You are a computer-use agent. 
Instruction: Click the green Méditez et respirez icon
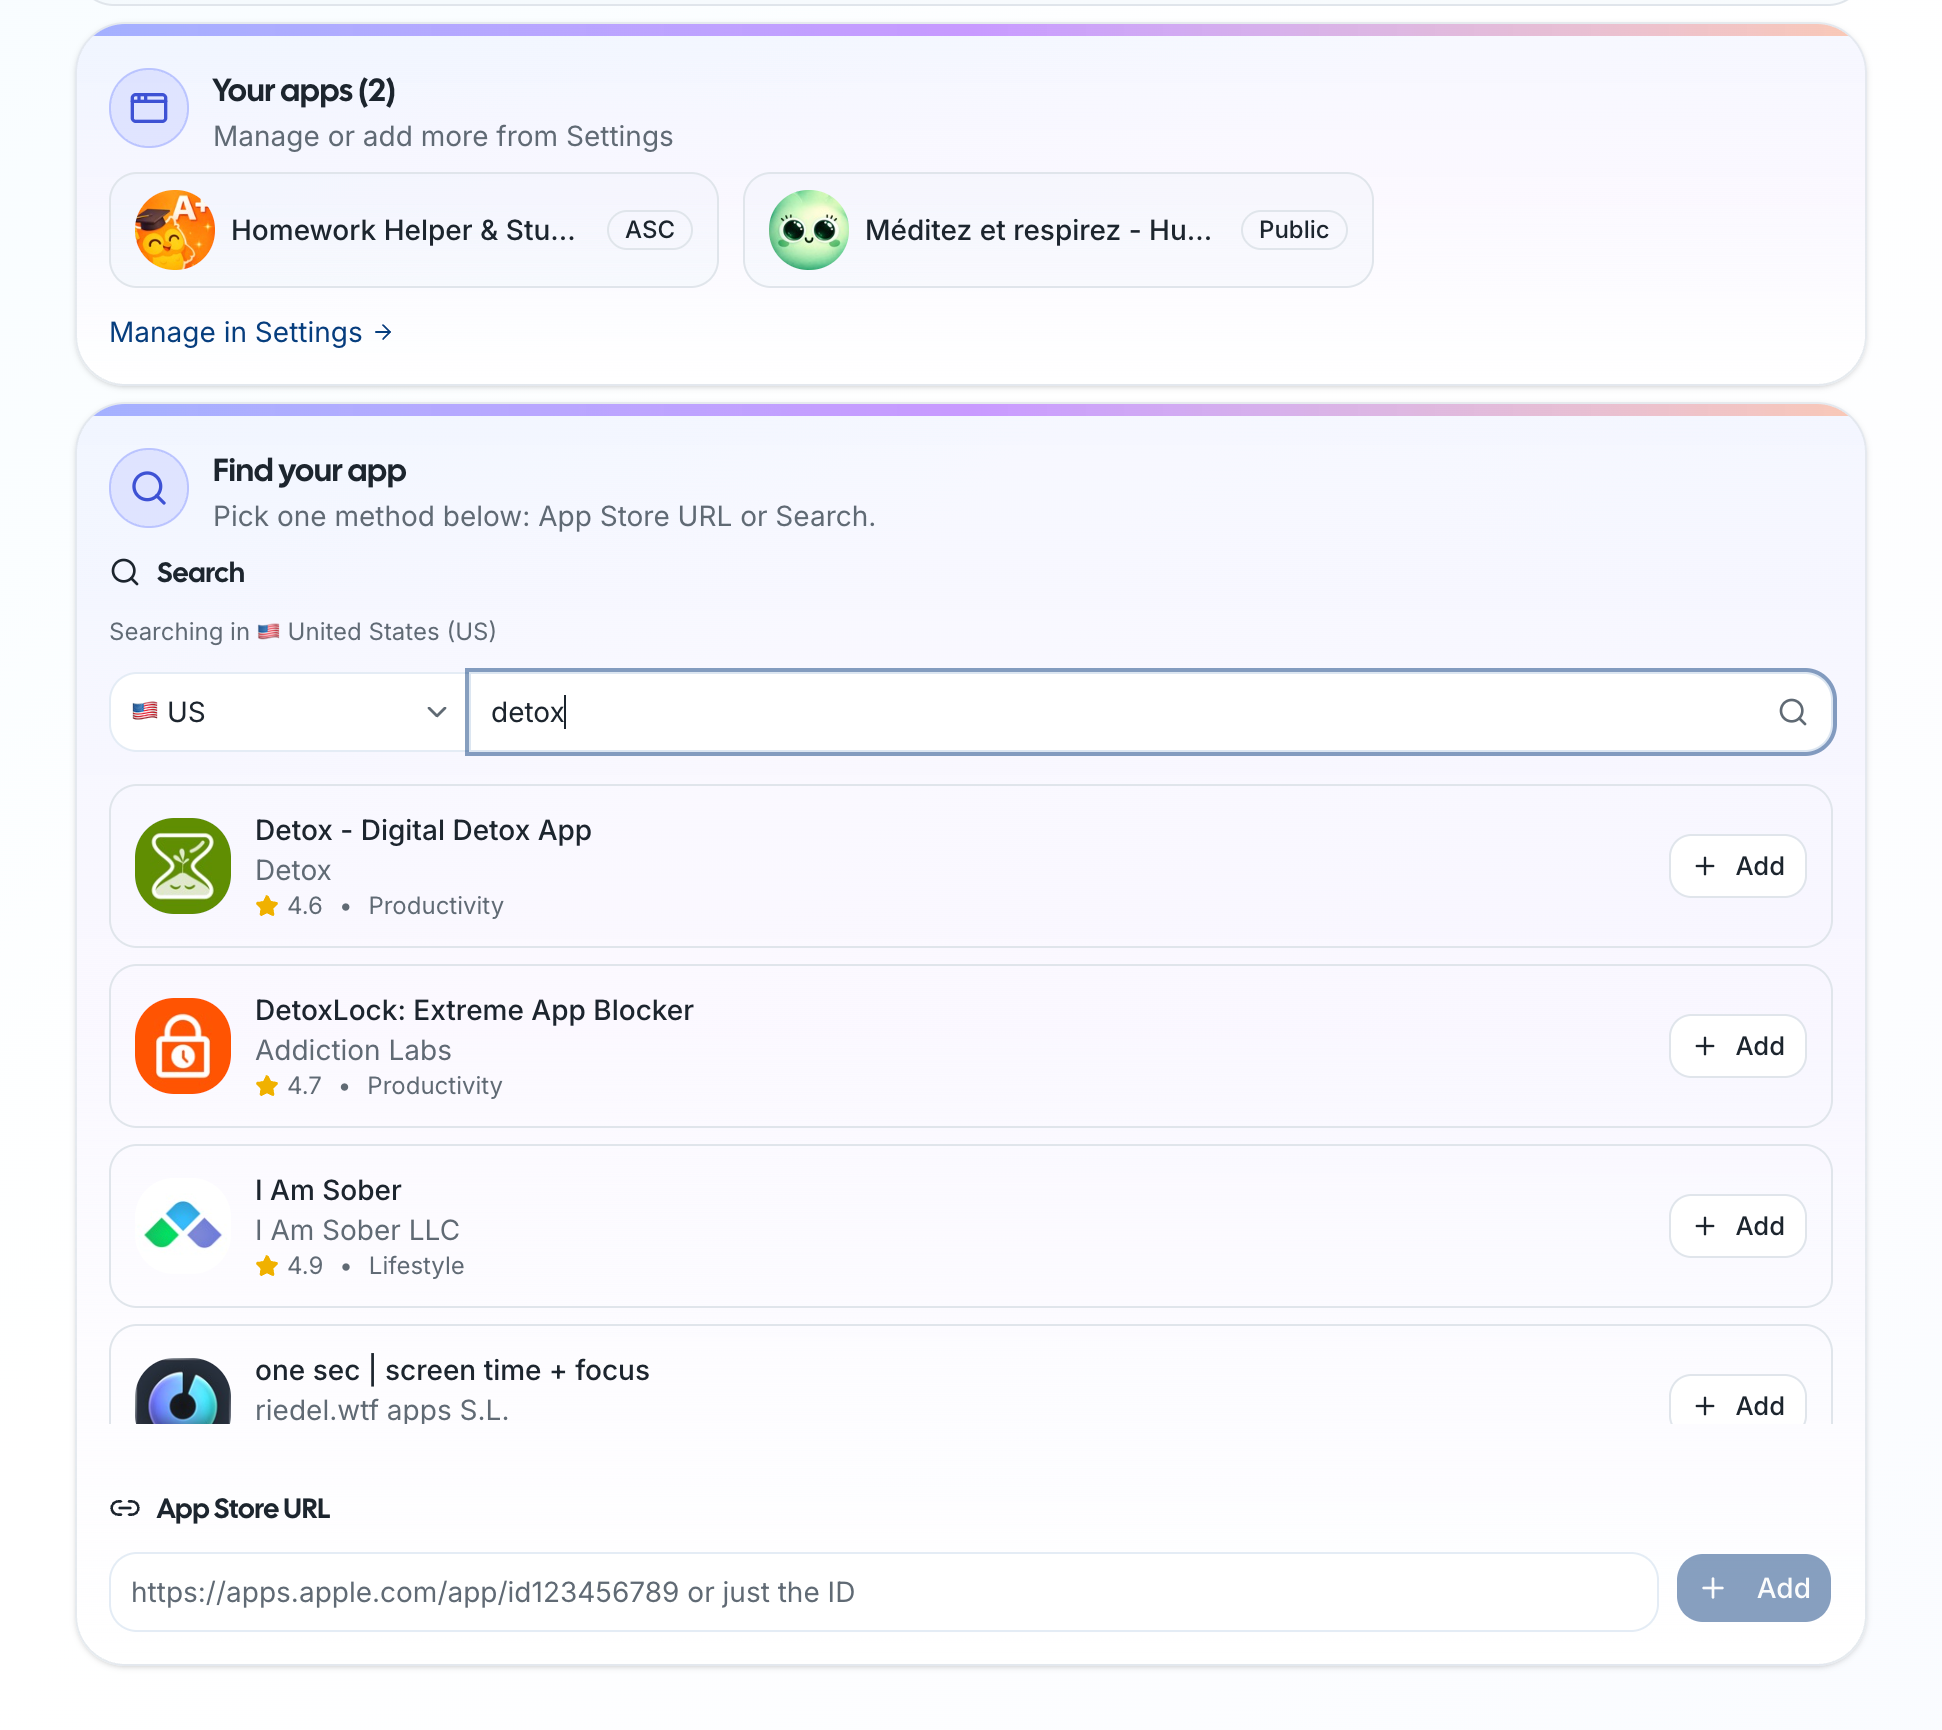click(x=809, y=230)
